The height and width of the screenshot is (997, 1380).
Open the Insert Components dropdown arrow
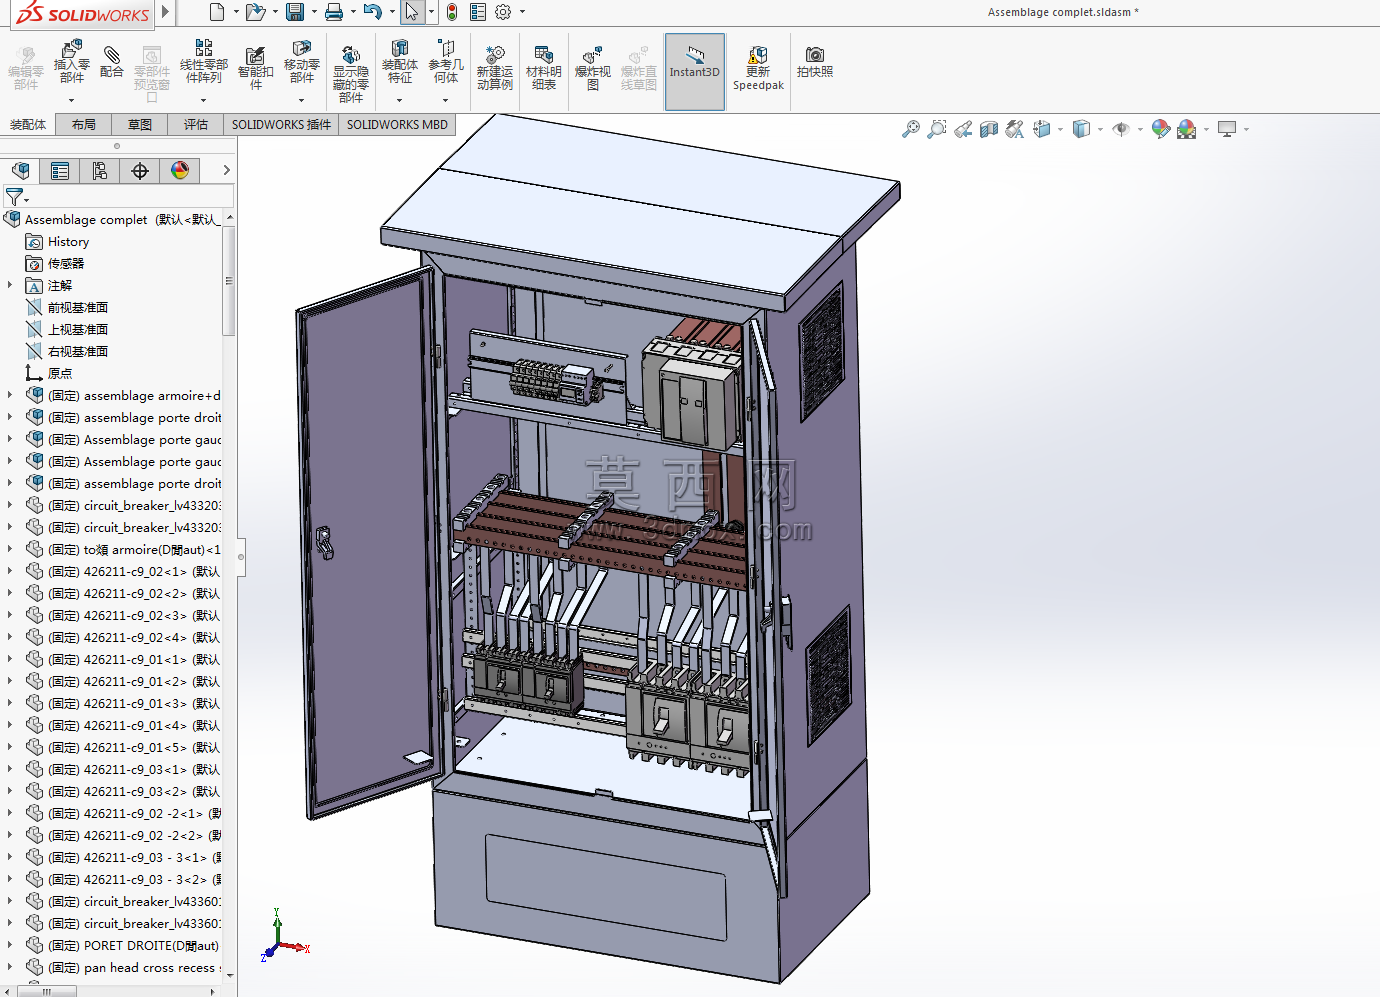[71, 100]
